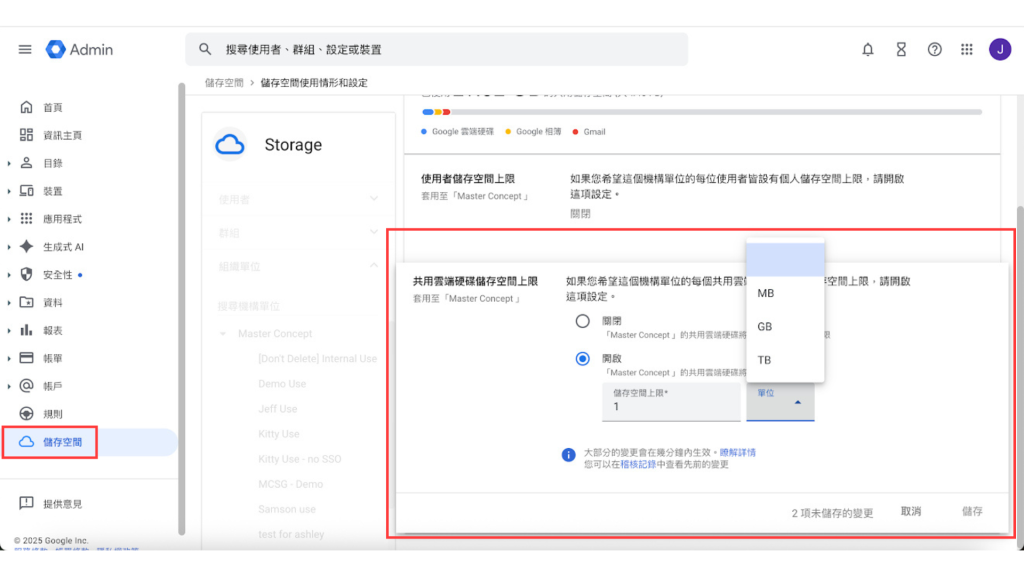This screenshot has height=576, width=1024.
Task: Expand the 應用程式 sidebar arrow
Action: coord(8,219)
